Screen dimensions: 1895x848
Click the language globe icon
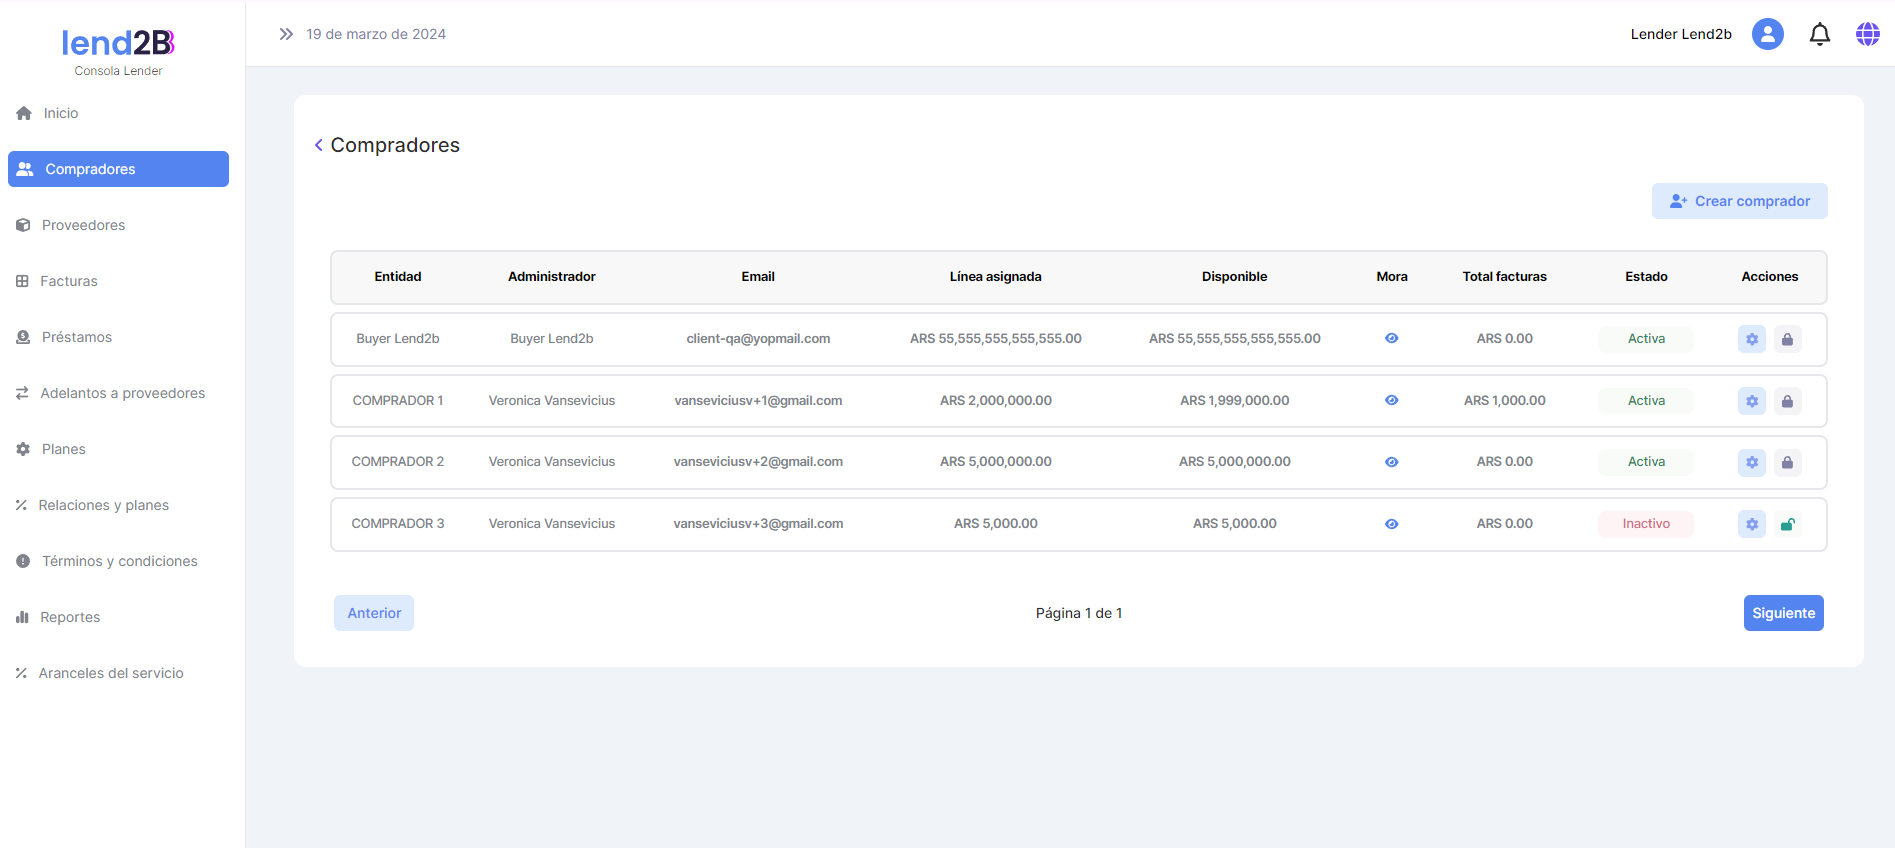pos(1867,34)
